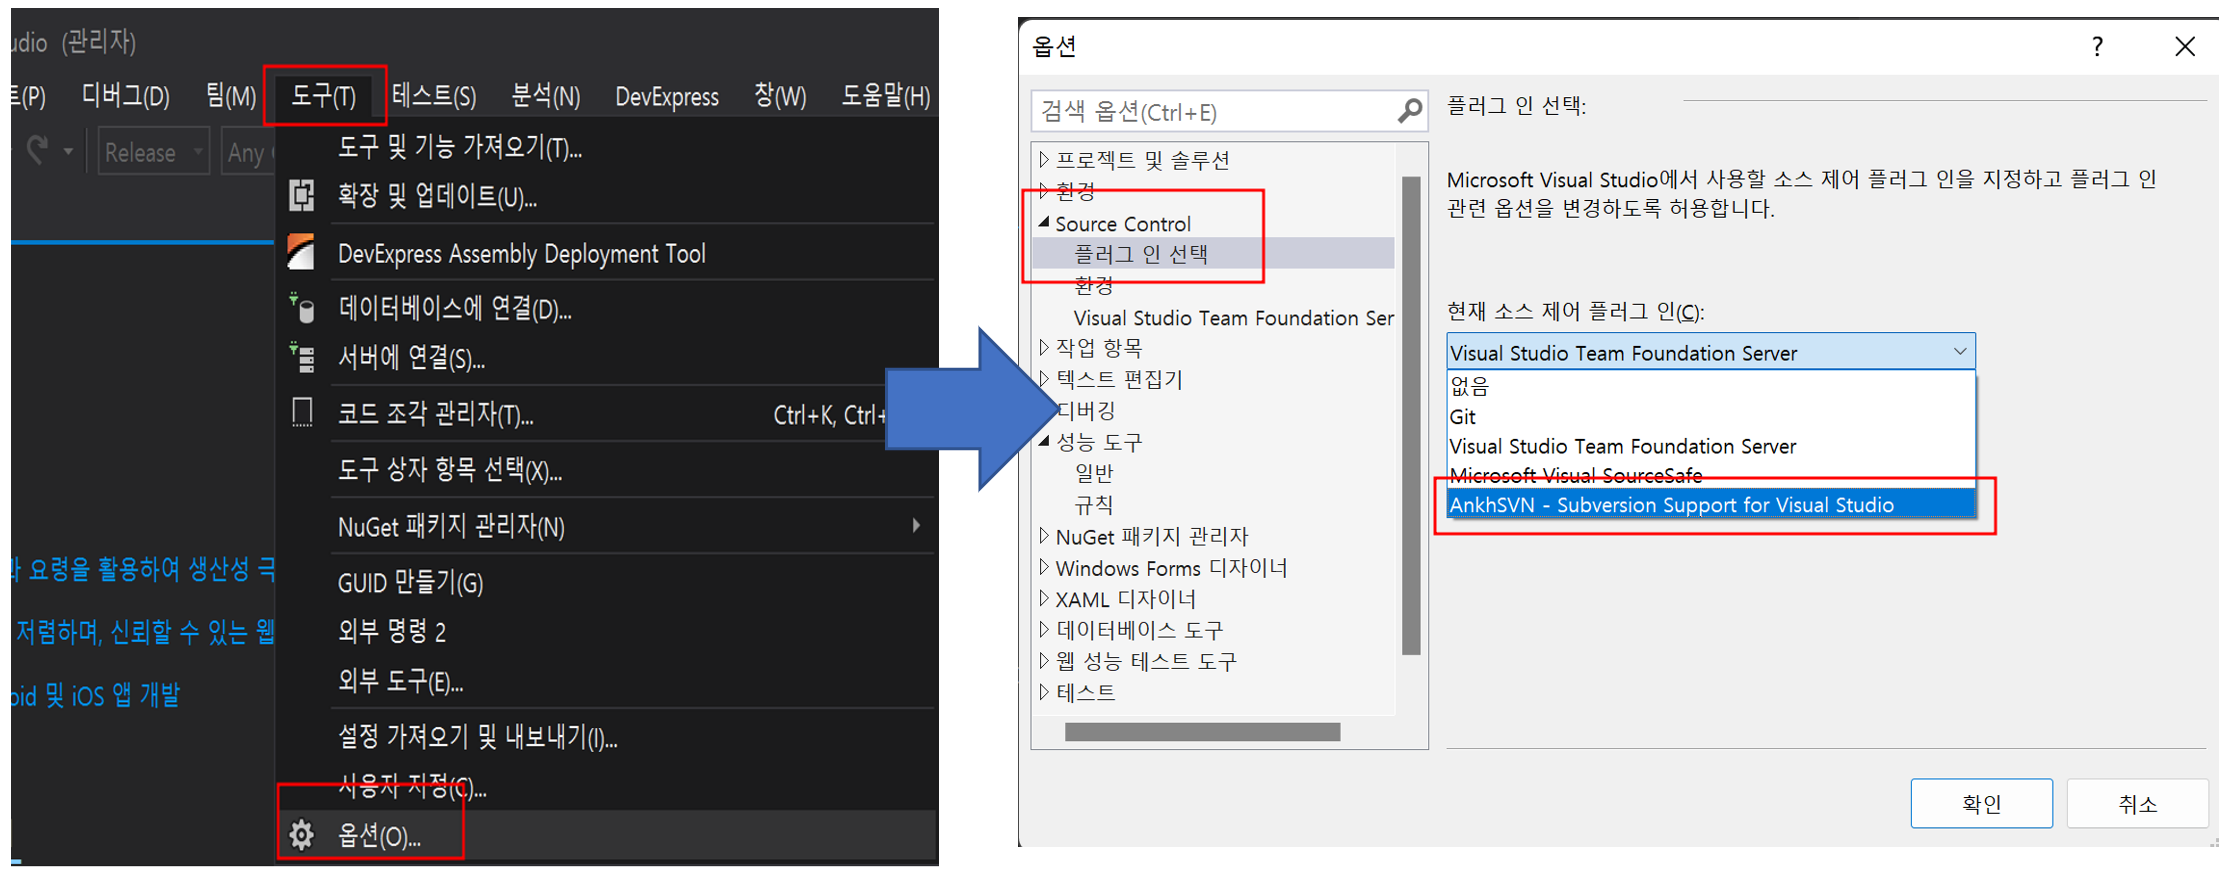Open the current source control plug-in combo box
Image resolution: width=2230 pixels, height=877 pixels.
[1711, 352]
